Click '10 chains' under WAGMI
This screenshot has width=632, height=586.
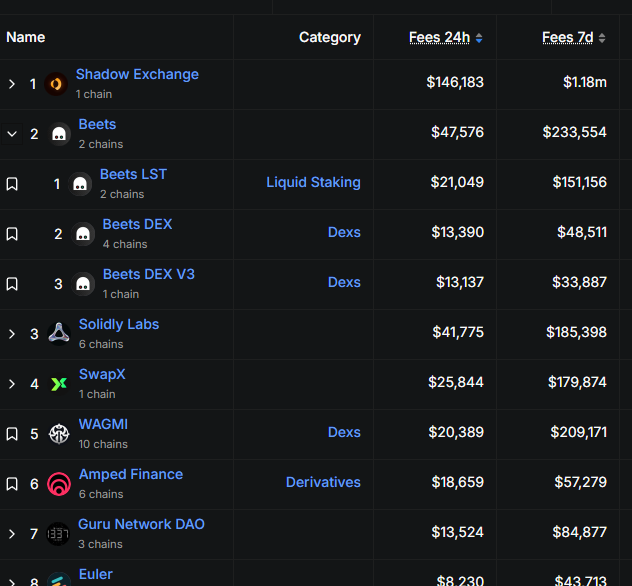coord(103,444)
